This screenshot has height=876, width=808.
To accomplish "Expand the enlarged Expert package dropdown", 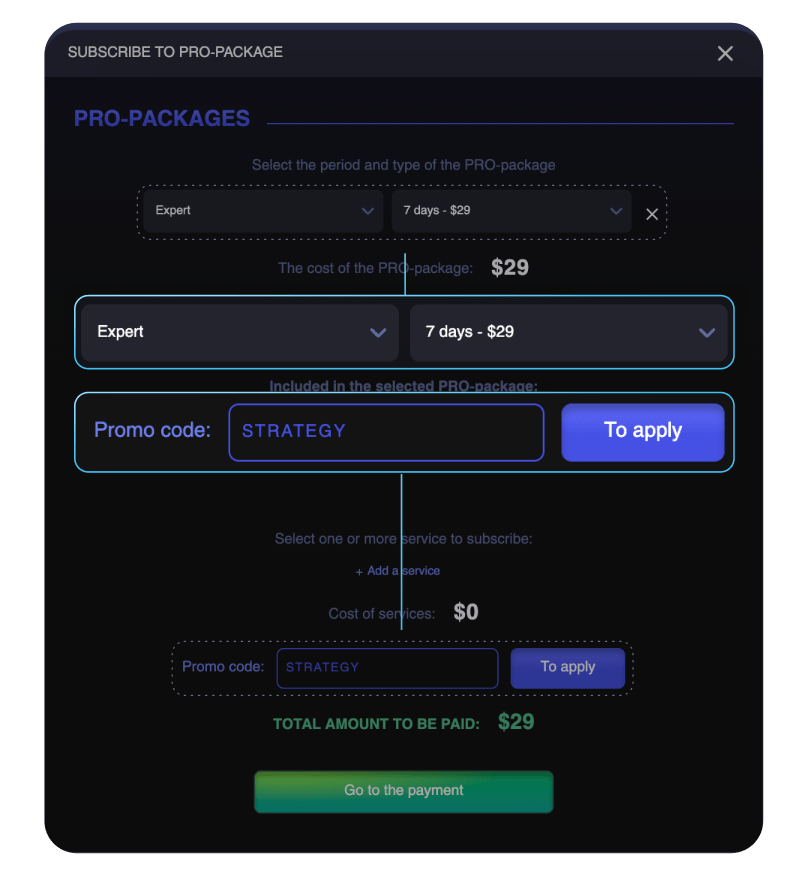I will click(240, 332).
